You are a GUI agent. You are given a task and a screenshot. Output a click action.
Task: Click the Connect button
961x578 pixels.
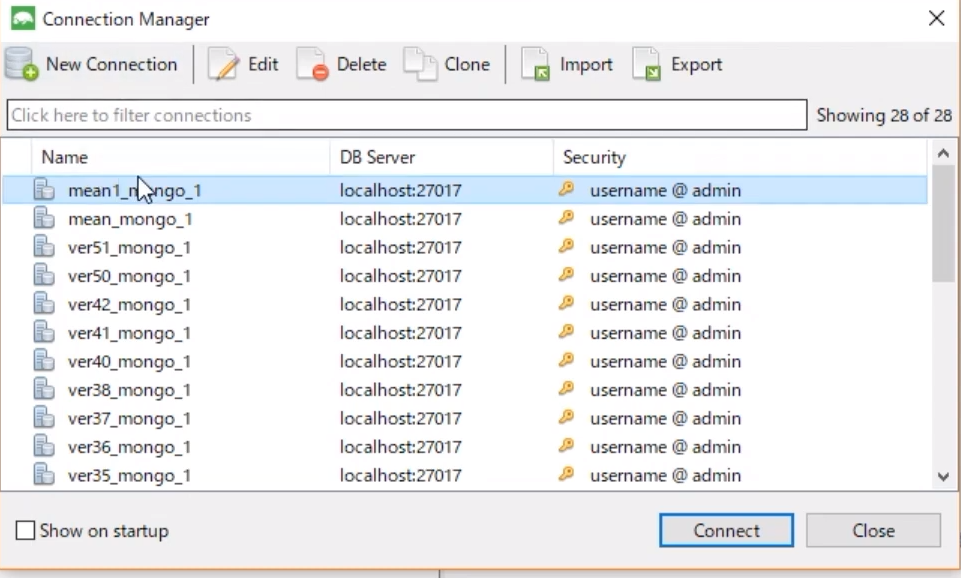click(x=726, y=530)
